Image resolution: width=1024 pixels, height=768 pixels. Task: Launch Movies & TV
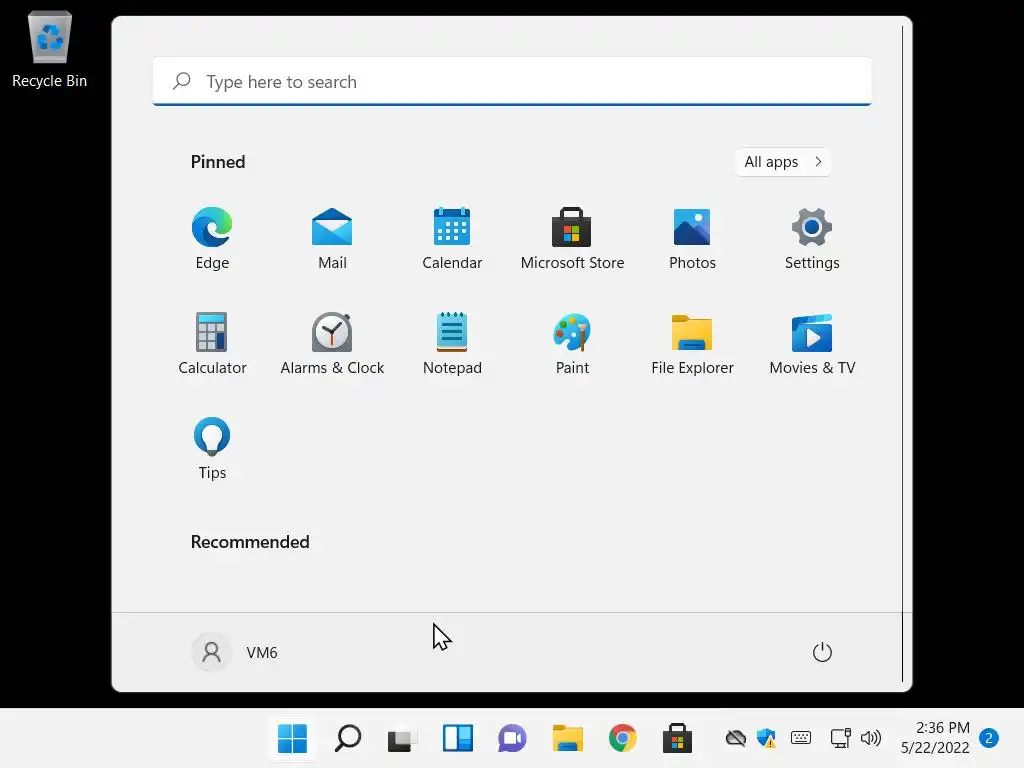tap(812, 344)
